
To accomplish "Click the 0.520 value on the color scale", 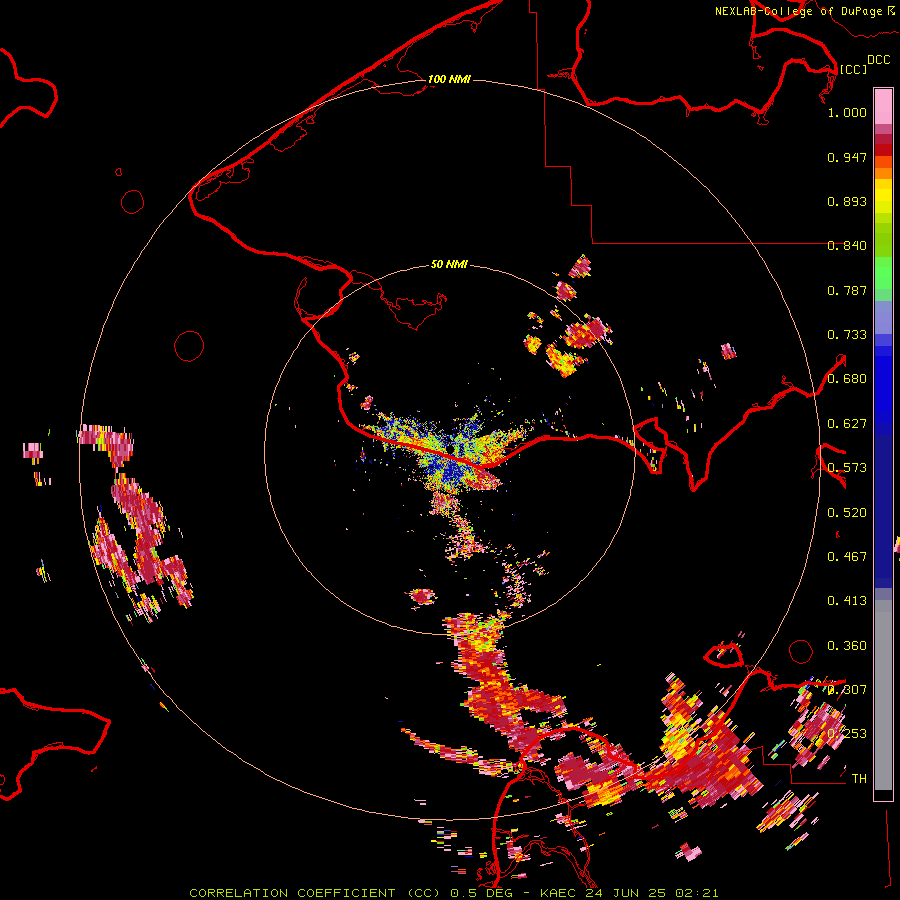I will point(847,513).
